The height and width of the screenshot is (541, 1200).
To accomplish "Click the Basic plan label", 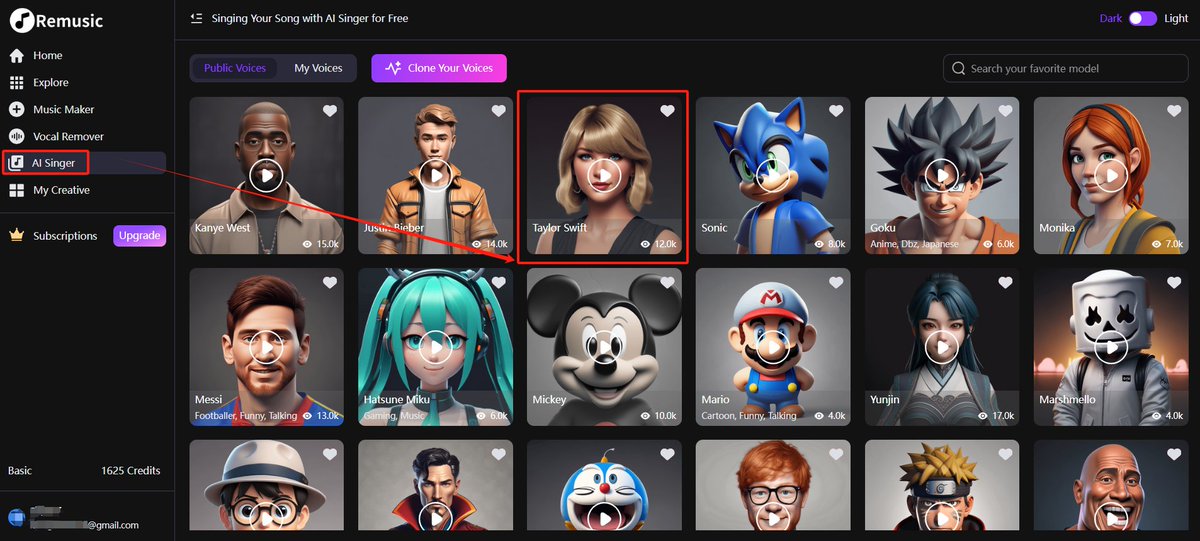I will pyautogui.click(x=20, y=470).
